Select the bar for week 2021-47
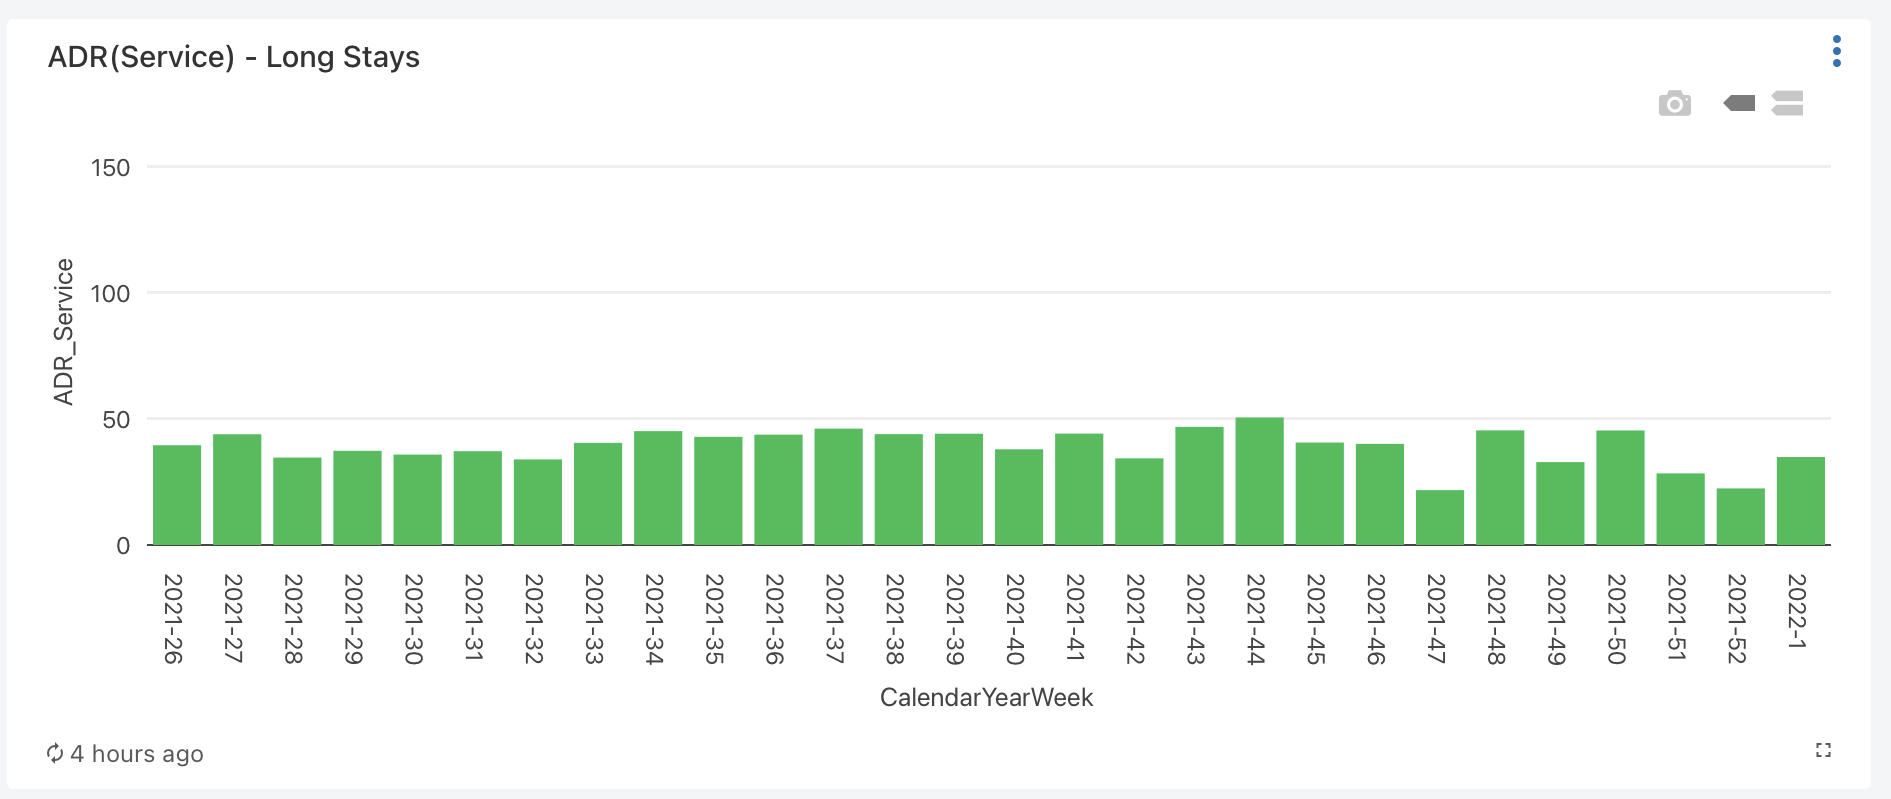 1440,517
